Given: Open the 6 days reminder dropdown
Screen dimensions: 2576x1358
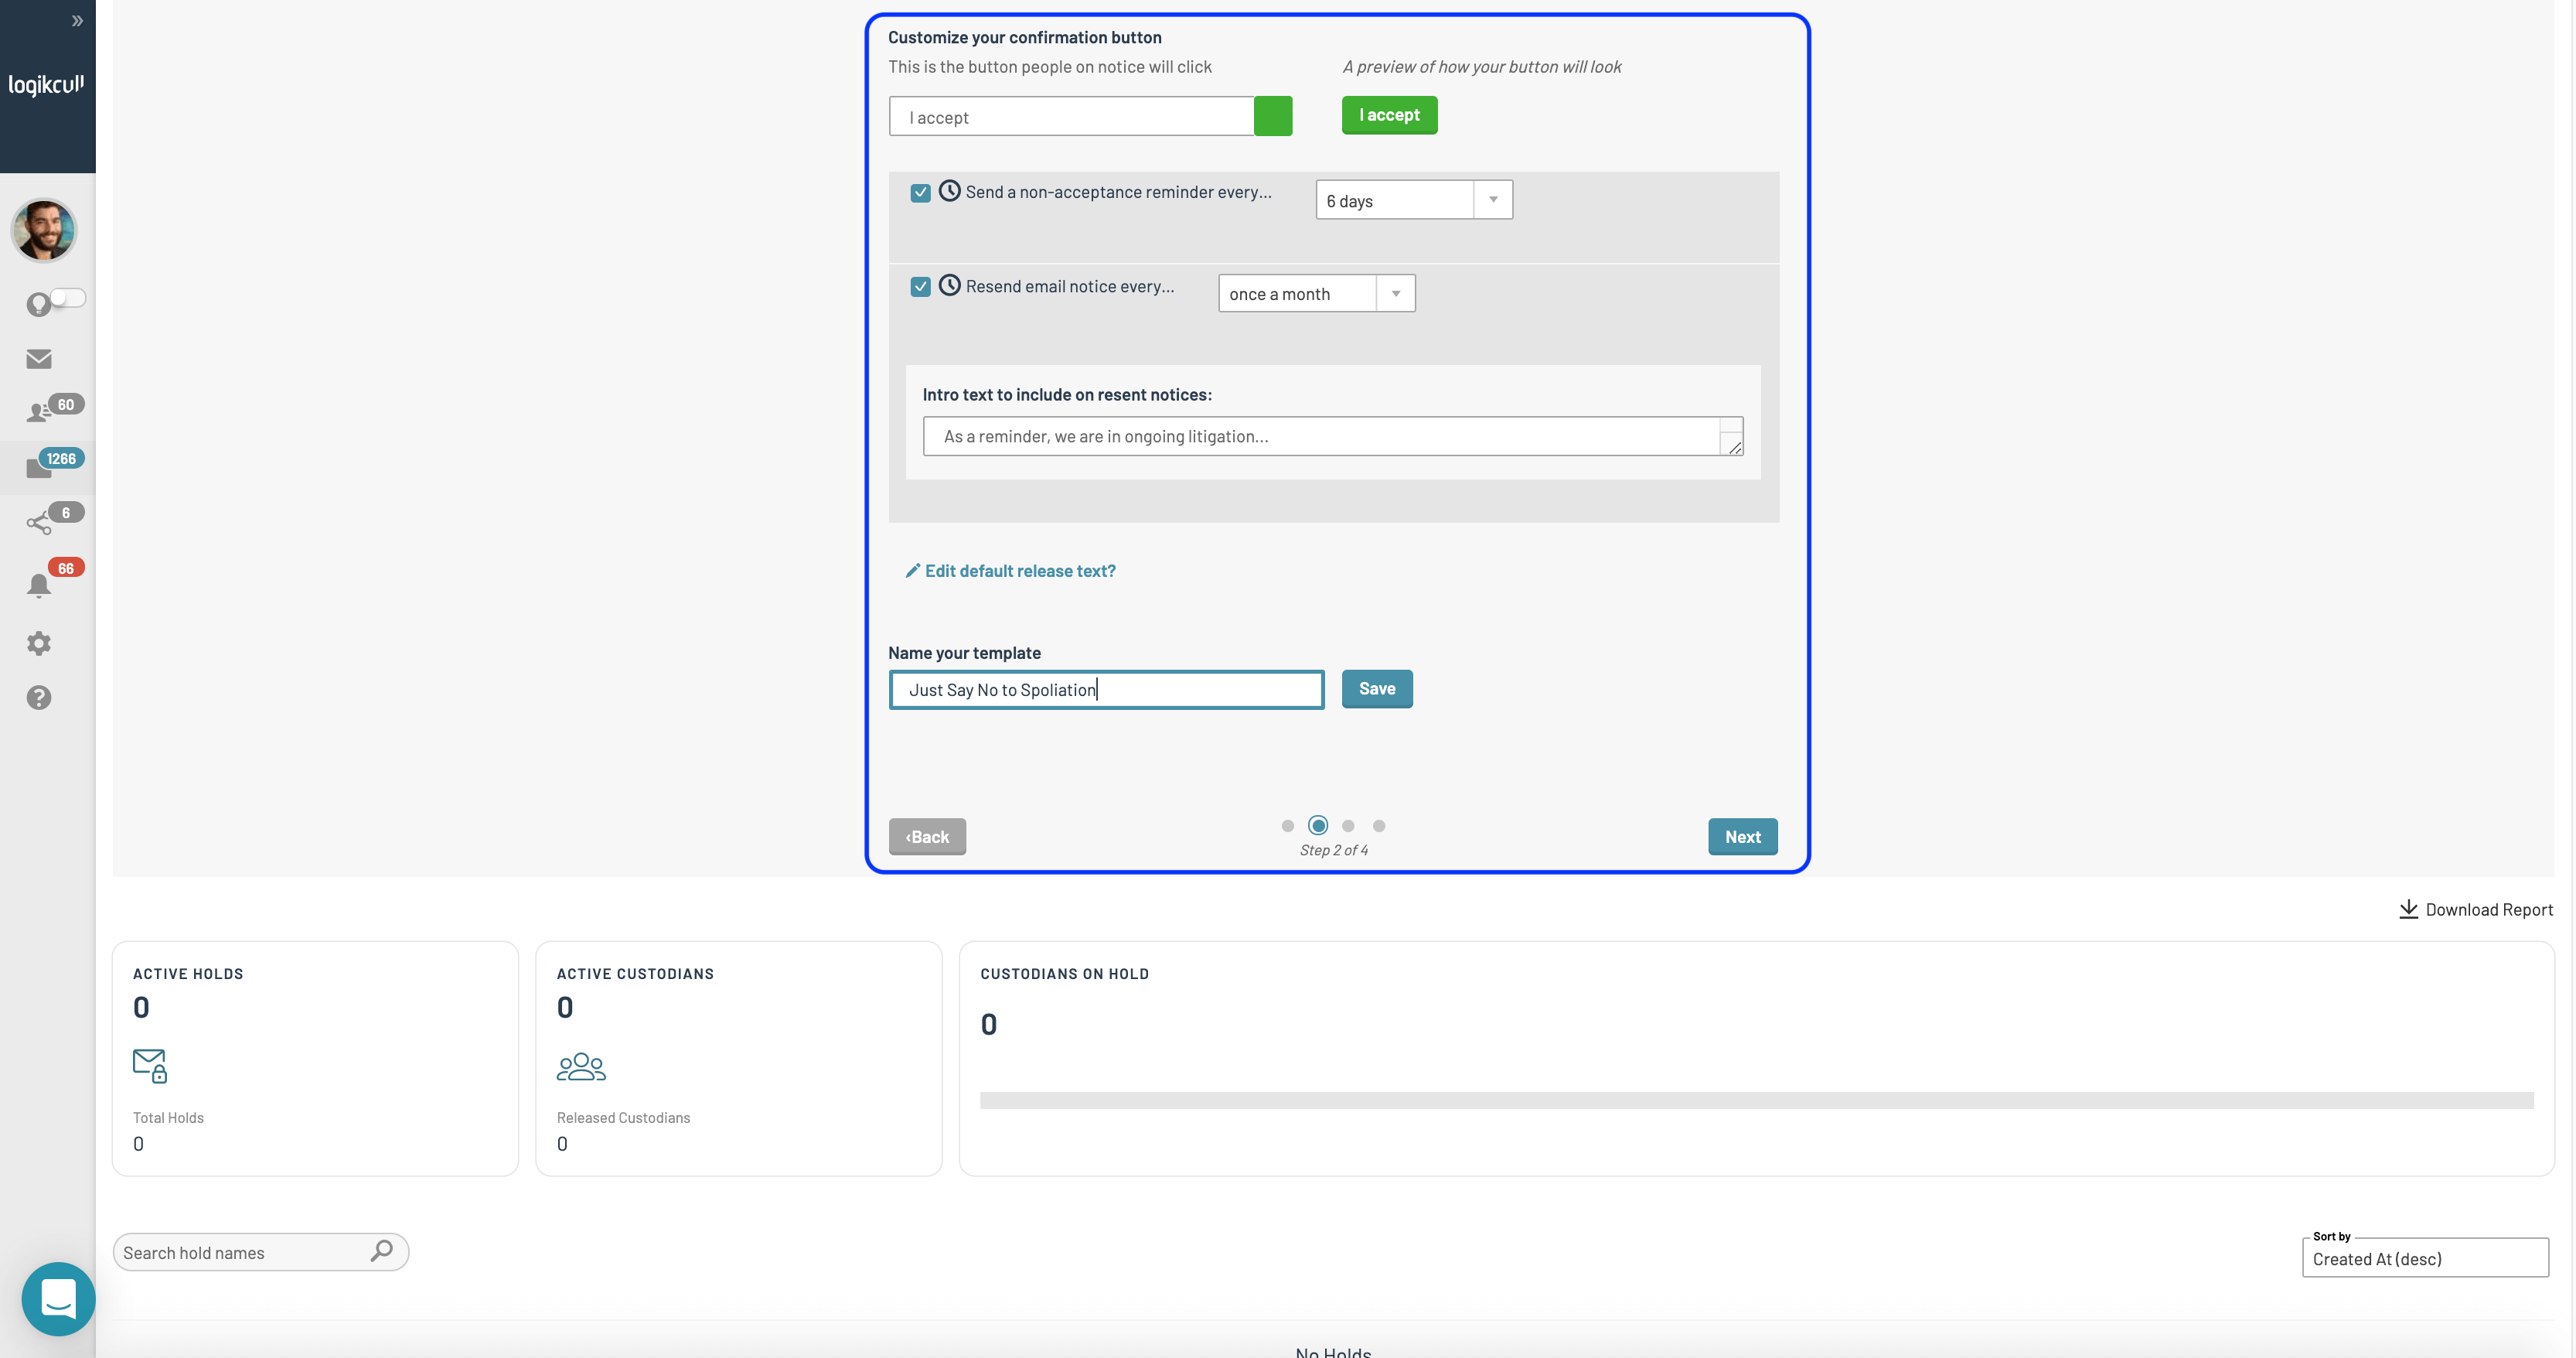Looking at the screenshot, I should pyautogui.click(x=1413, y=200).
